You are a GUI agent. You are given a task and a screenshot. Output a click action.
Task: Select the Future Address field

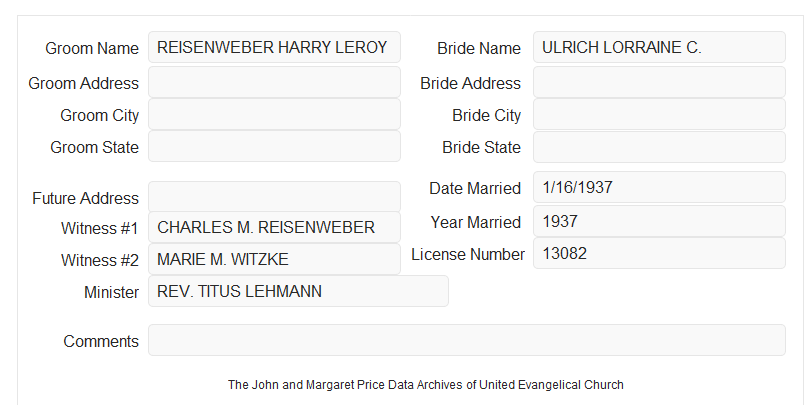274,197
